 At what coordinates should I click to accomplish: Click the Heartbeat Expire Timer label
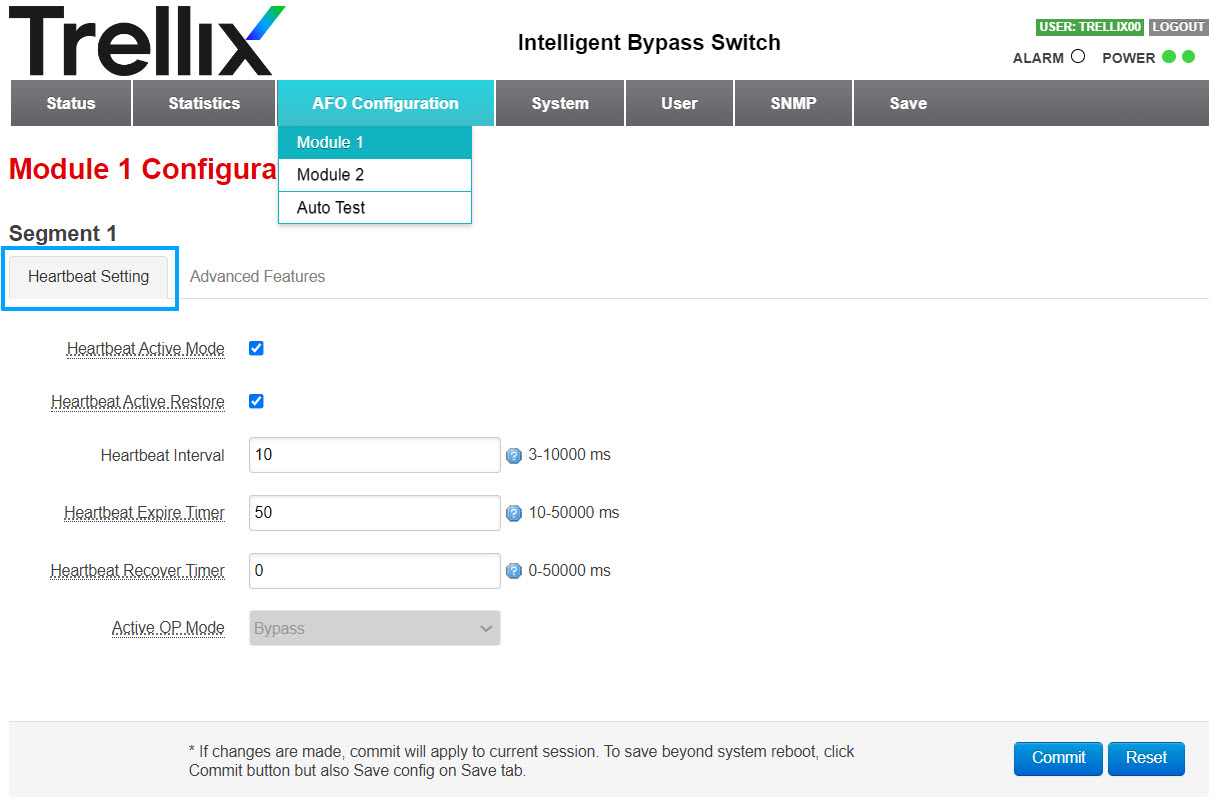[x=144, y=513]
